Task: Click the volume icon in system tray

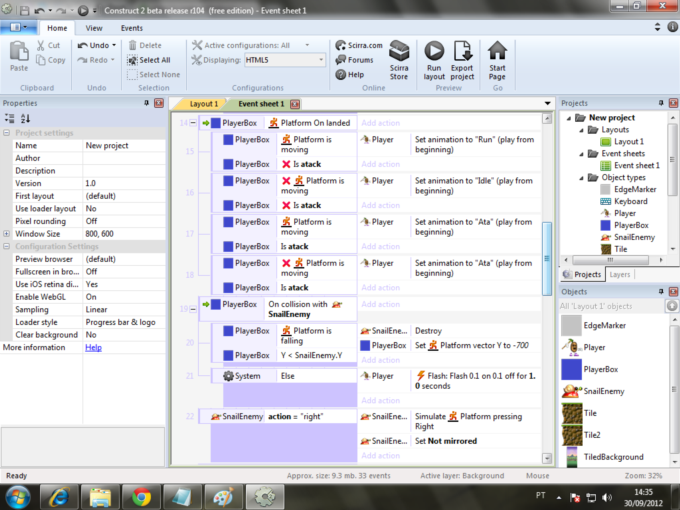Action: click(607, 498)
